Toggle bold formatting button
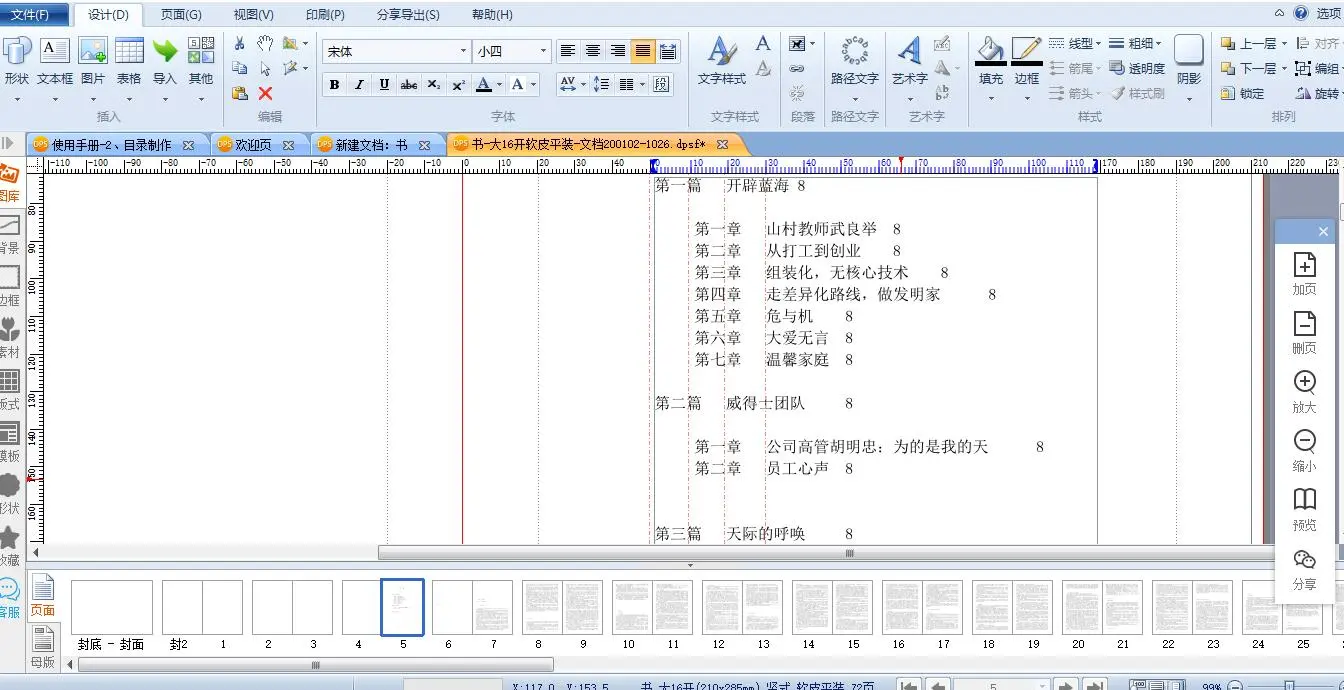 (334, 85)
